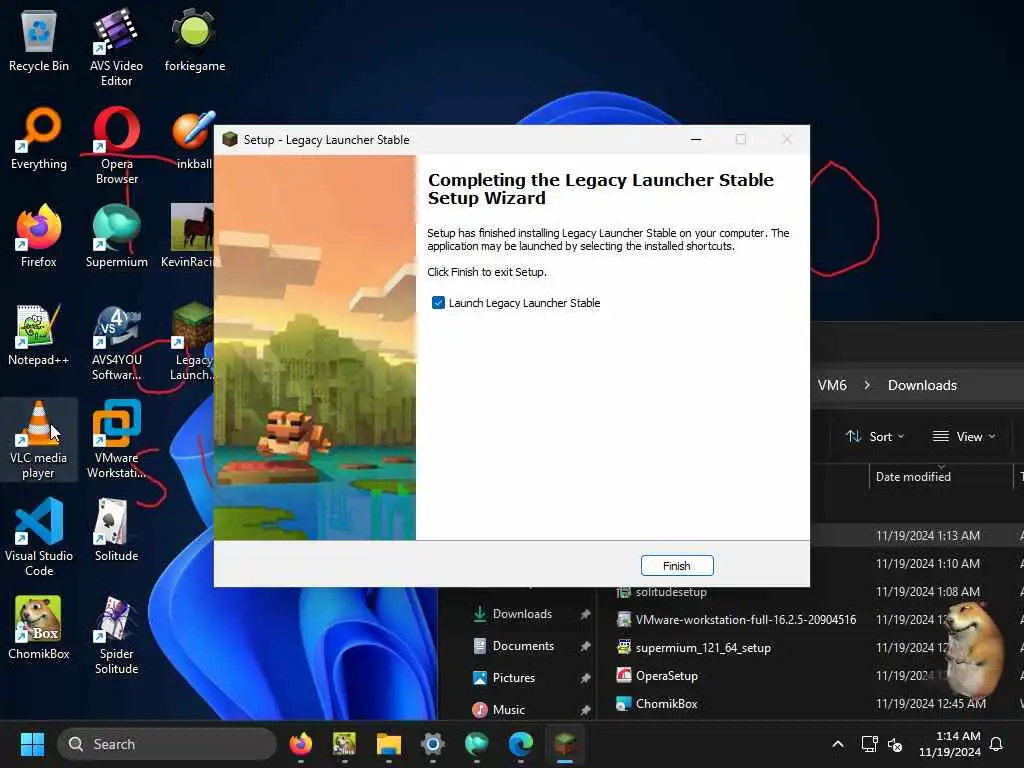Viewport: 1024px width, 768px height.
Task: Select Notepad++ desktop icon
Action: point(39,334)
